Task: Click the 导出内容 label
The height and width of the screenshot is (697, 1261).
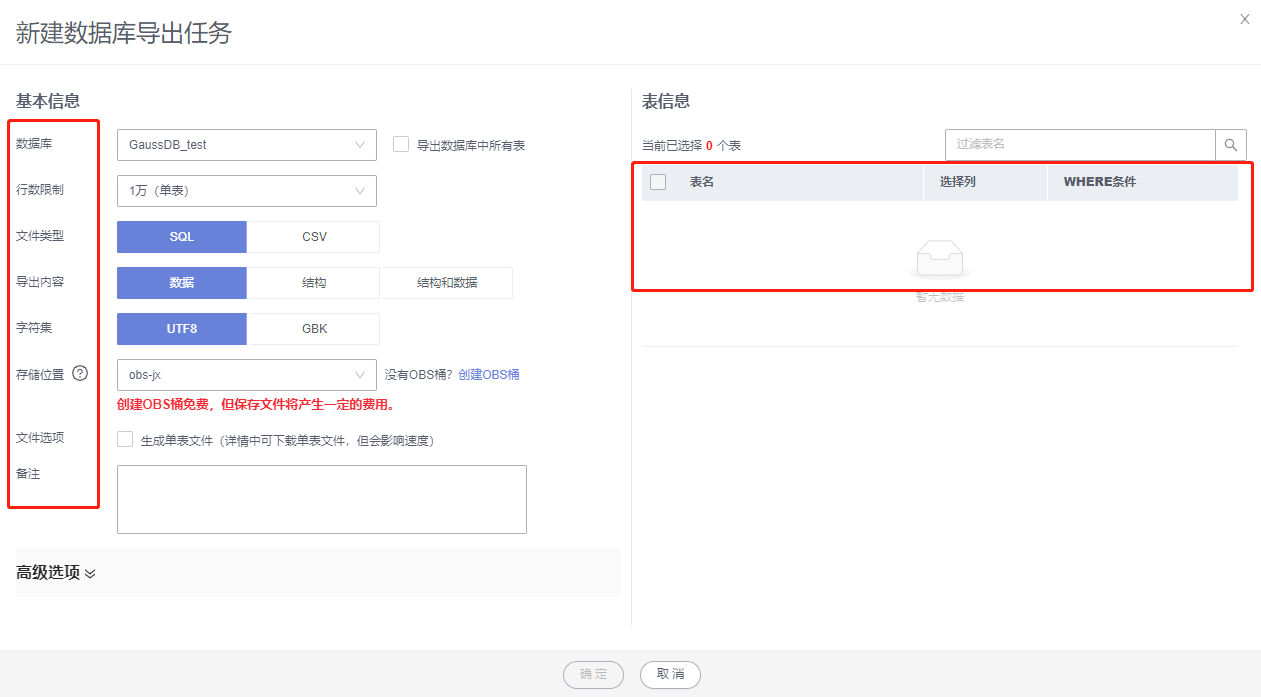Action: [40, 282]
